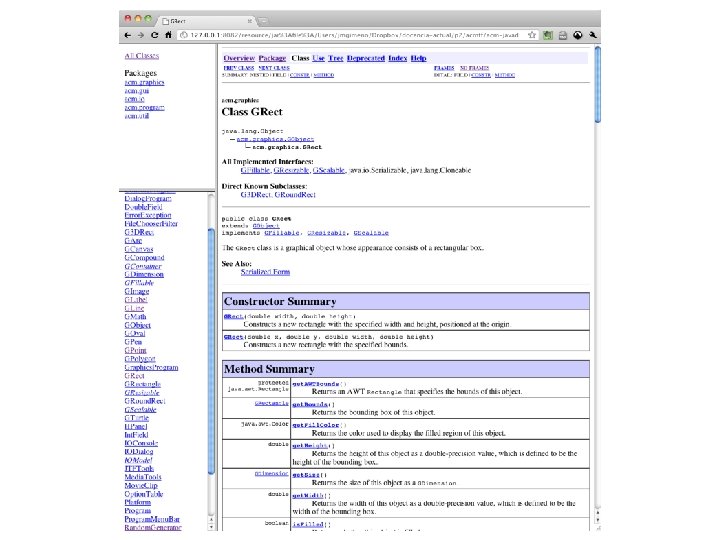This screenshot has height=540, width=720.
Task: Close the GRect browser tab
Action: [x=249, y=21]
